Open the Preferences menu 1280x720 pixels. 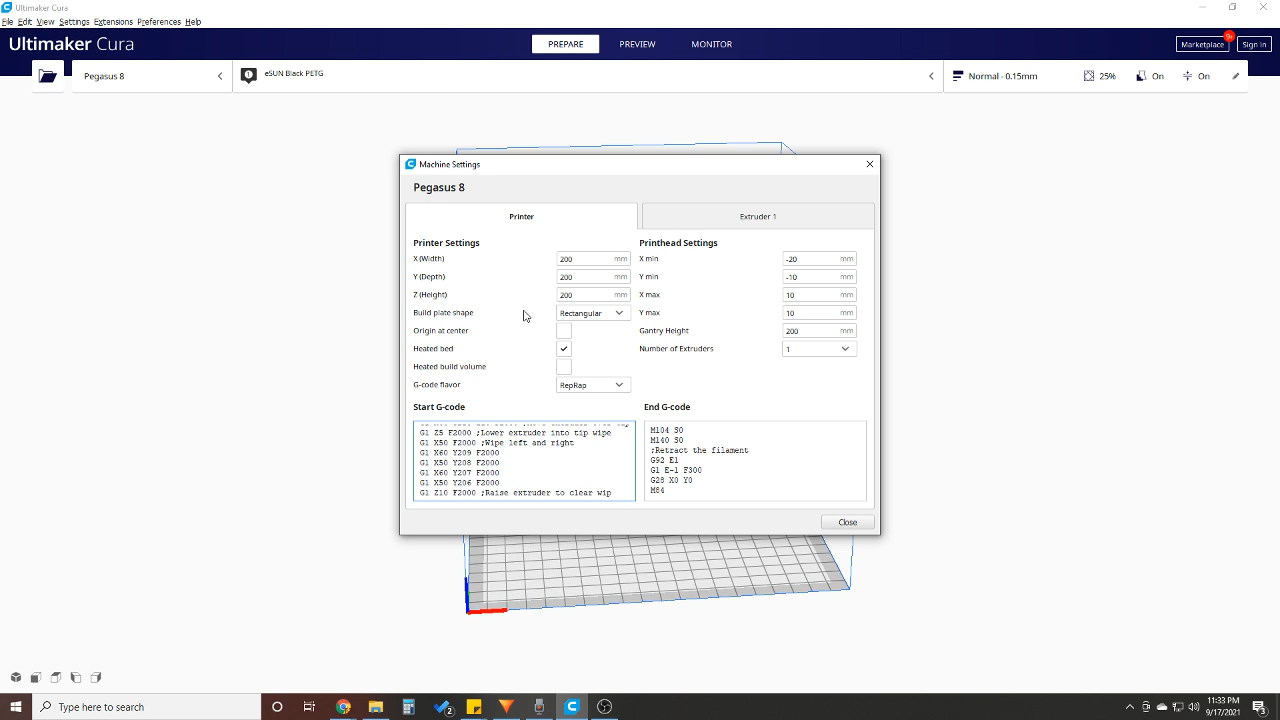(159, 22)
